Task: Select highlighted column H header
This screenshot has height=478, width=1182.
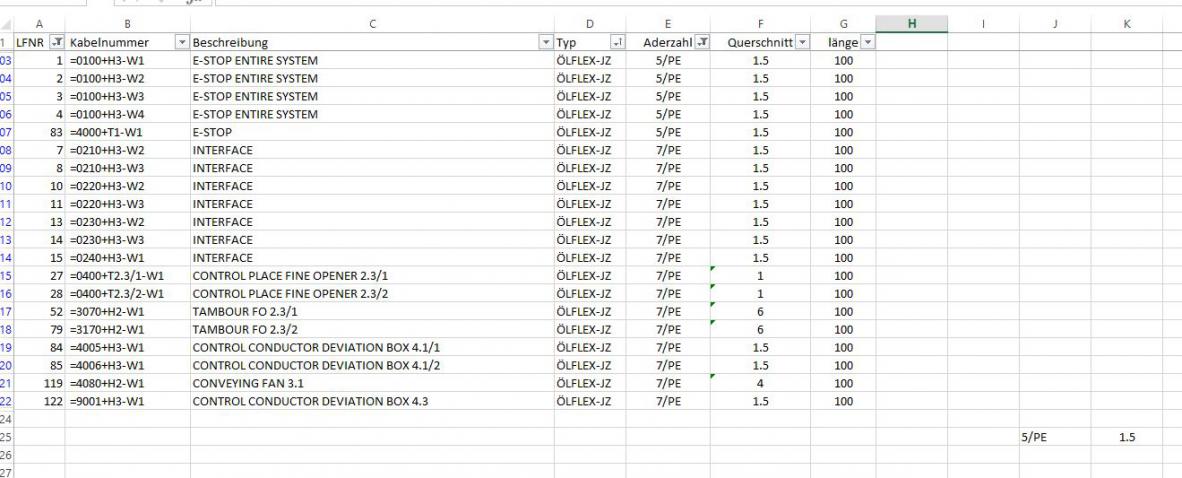Action: pos(911,24)
